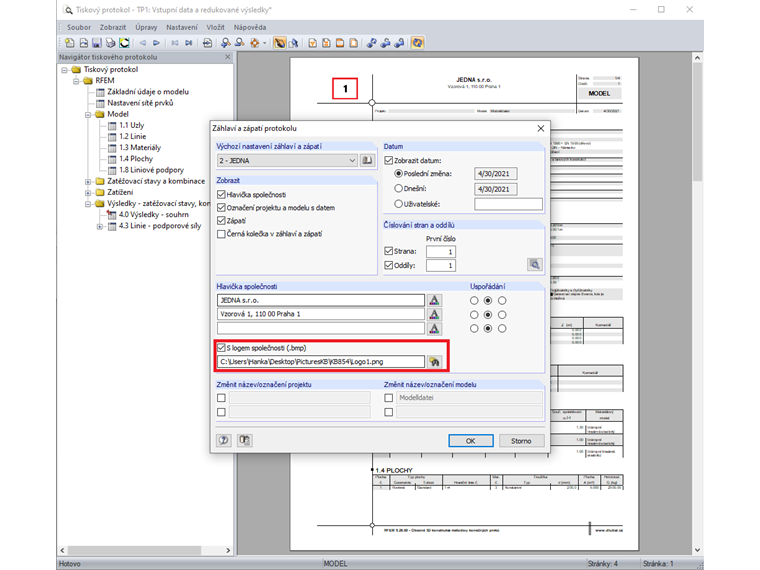This screenshot has width=760, height=570.
Task: Click the save diskette icon in toolbar
Action: (97, 43)
